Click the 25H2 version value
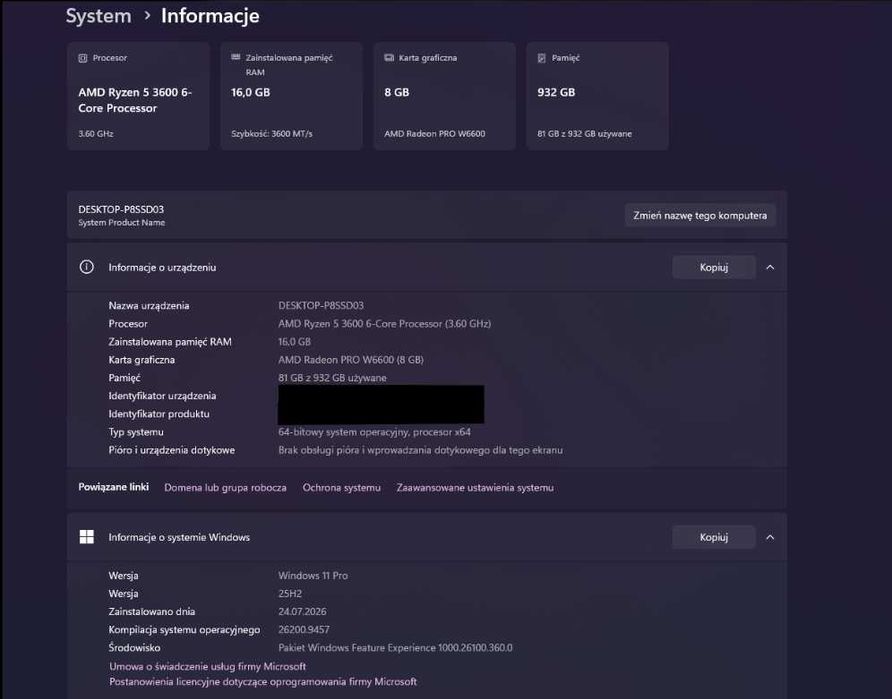892x699 pixels. click(x=290, y=593)
